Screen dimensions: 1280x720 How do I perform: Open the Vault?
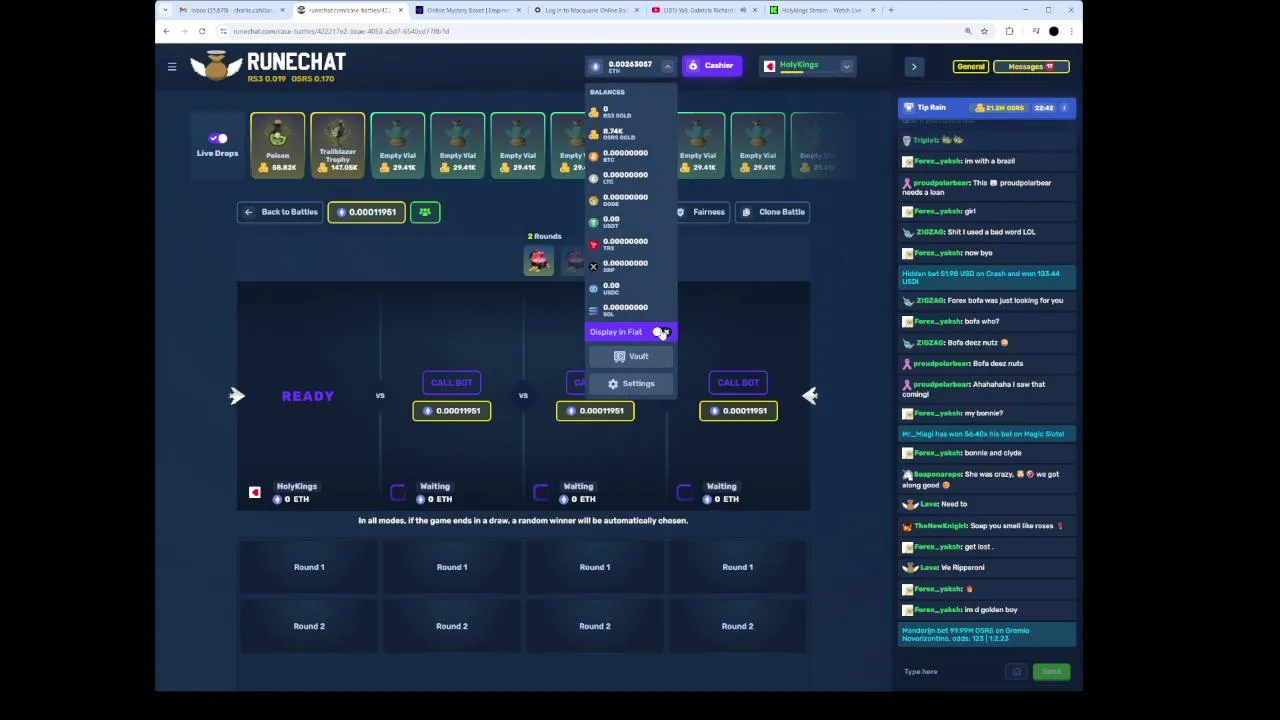(x=631, y=356)
